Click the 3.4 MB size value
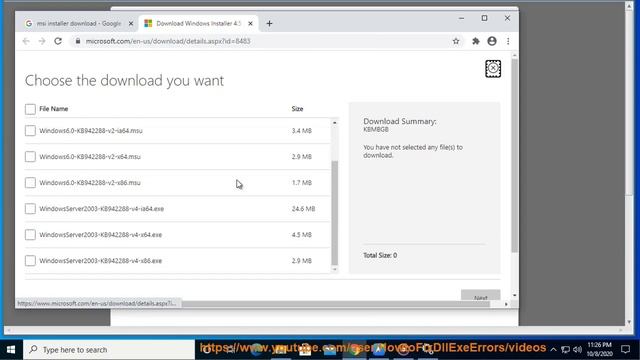 (302, 131)
